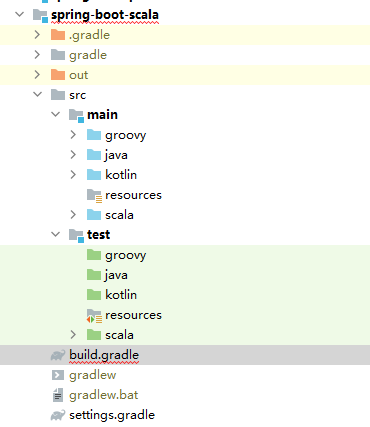The image size is (370, 427).
Task: Select scala label under main
Action: pos(119,215)
